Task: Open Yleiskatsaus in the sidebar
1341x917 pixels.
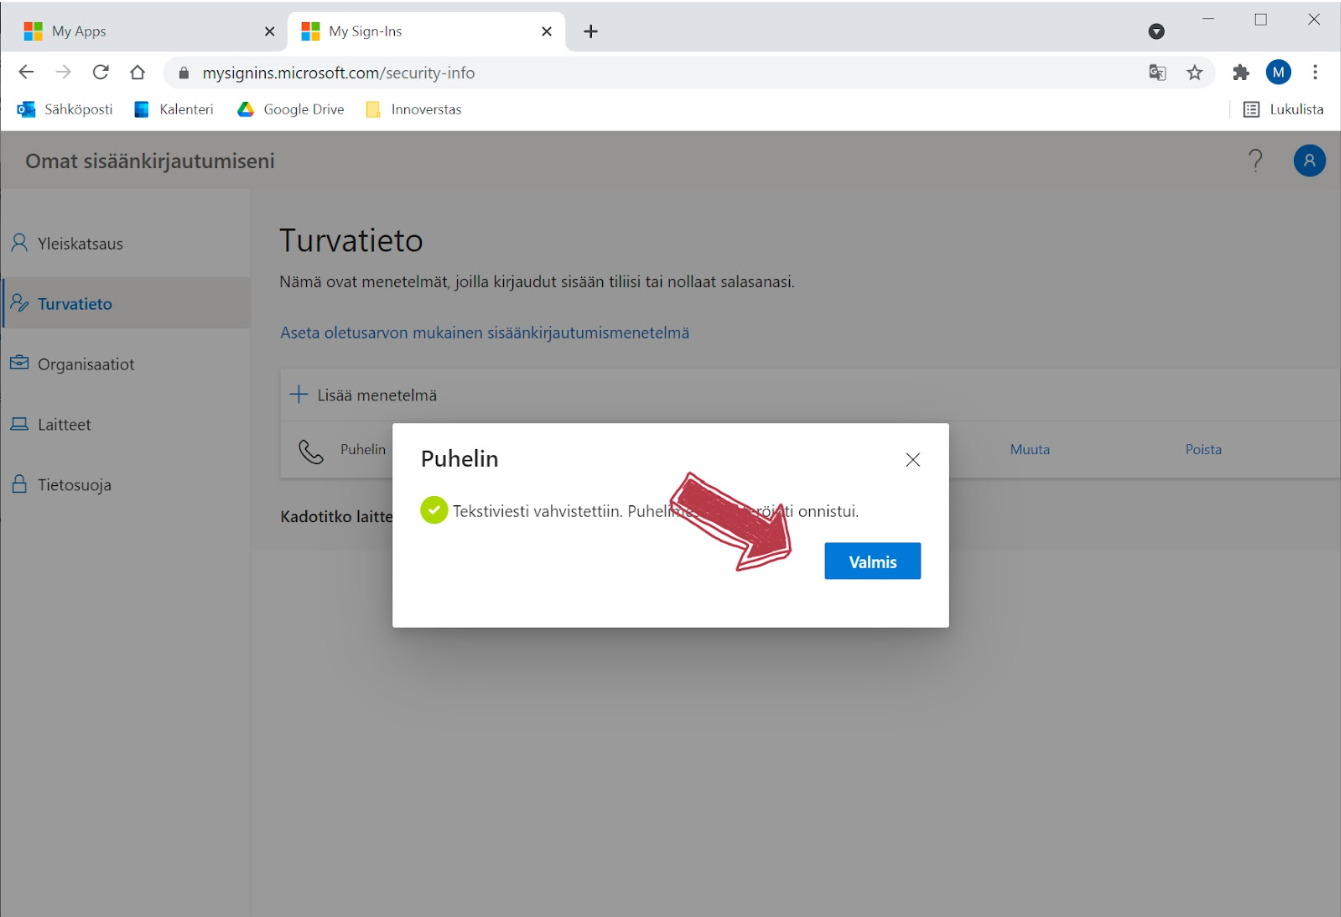Action: pos(125,243)
